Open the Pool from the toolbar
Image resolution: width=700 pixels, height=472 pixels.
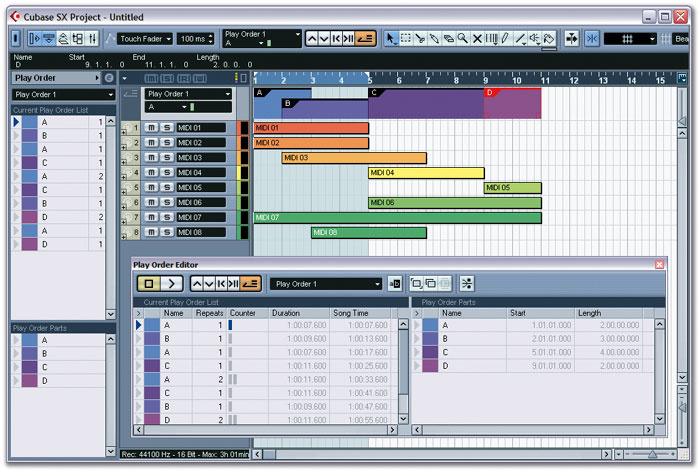coord(78,39)
